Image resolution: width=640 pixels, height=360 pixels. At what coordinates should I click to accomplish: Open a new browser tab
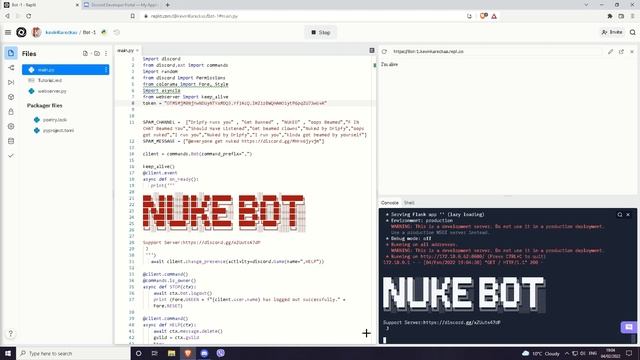click(168, 5)
